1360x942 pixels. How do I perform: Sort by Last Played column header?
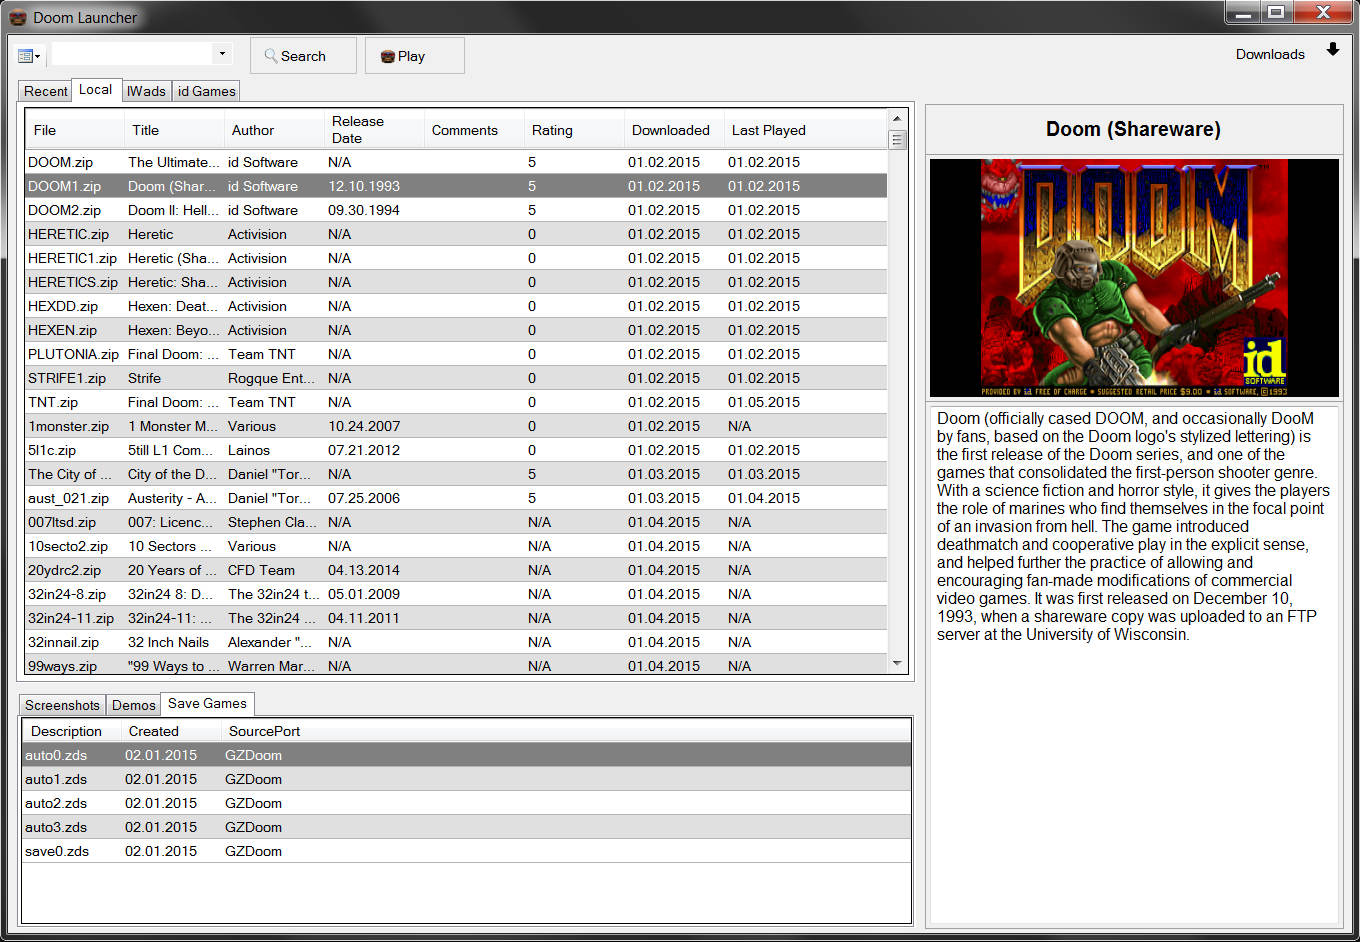pos(768,130)
